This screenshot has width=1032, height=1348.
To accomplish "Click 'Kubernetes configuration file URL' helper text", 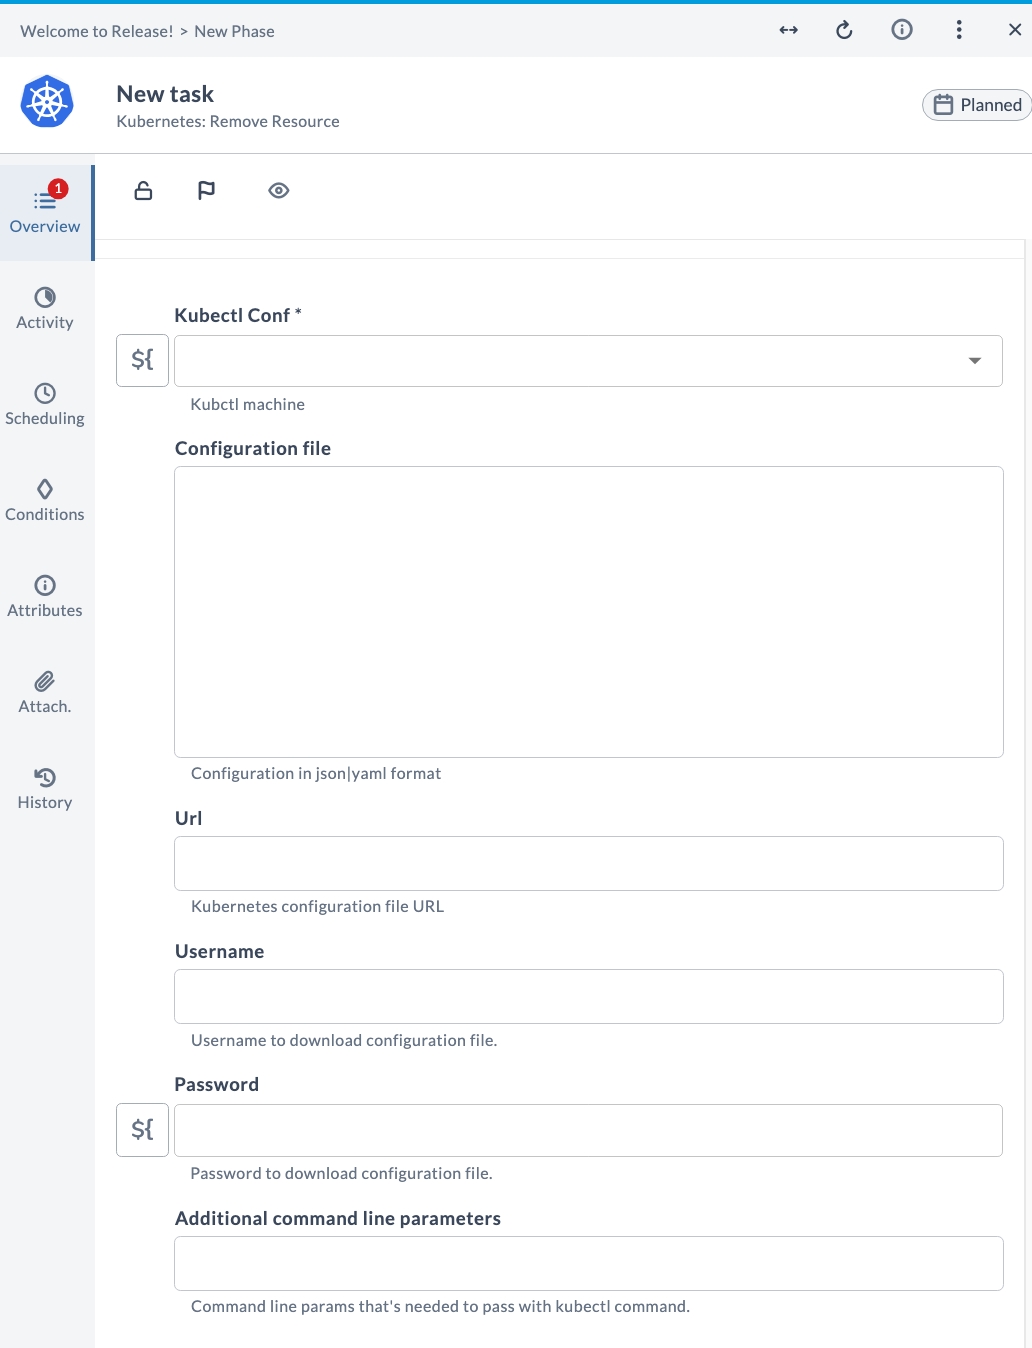I will click(x=317, y=906).
